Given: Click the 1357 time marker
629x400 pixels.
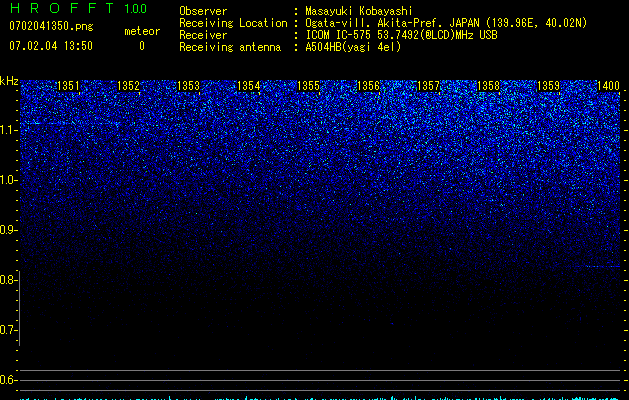Looking at the screenshot, I should [428, 86].
